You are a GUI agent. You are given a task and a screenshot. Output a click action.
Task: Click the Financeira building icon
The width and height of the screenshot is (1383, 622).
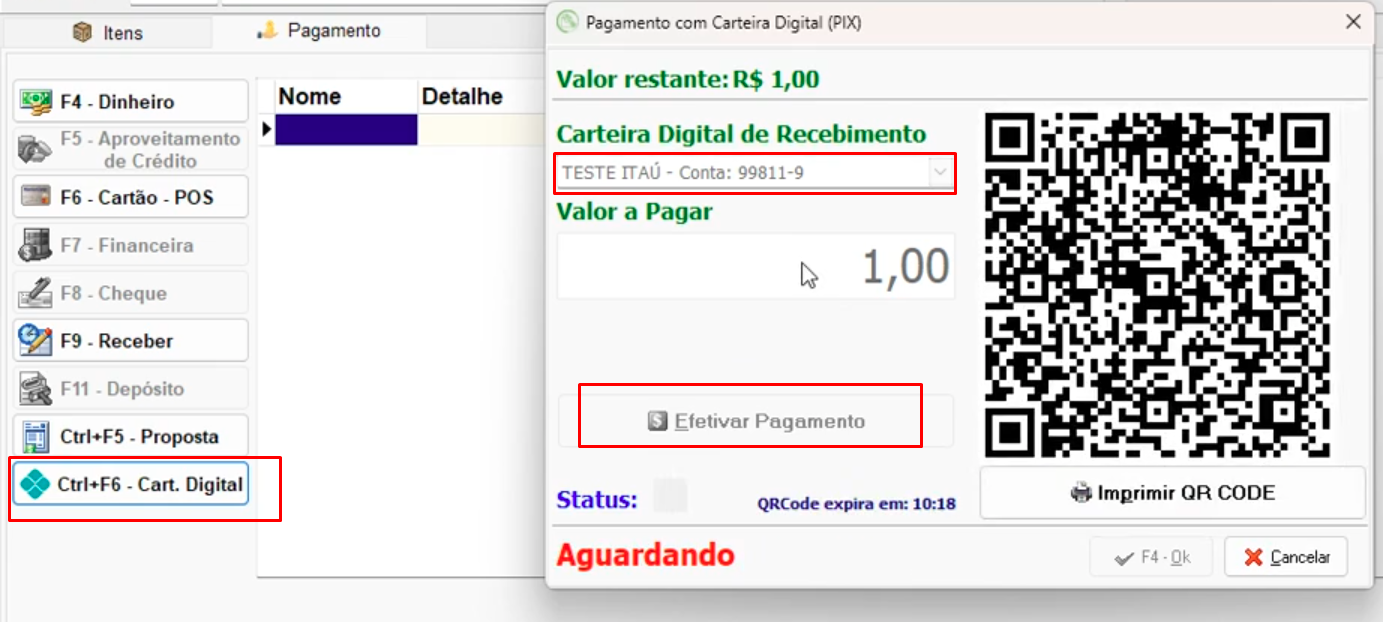coord(36,245)
